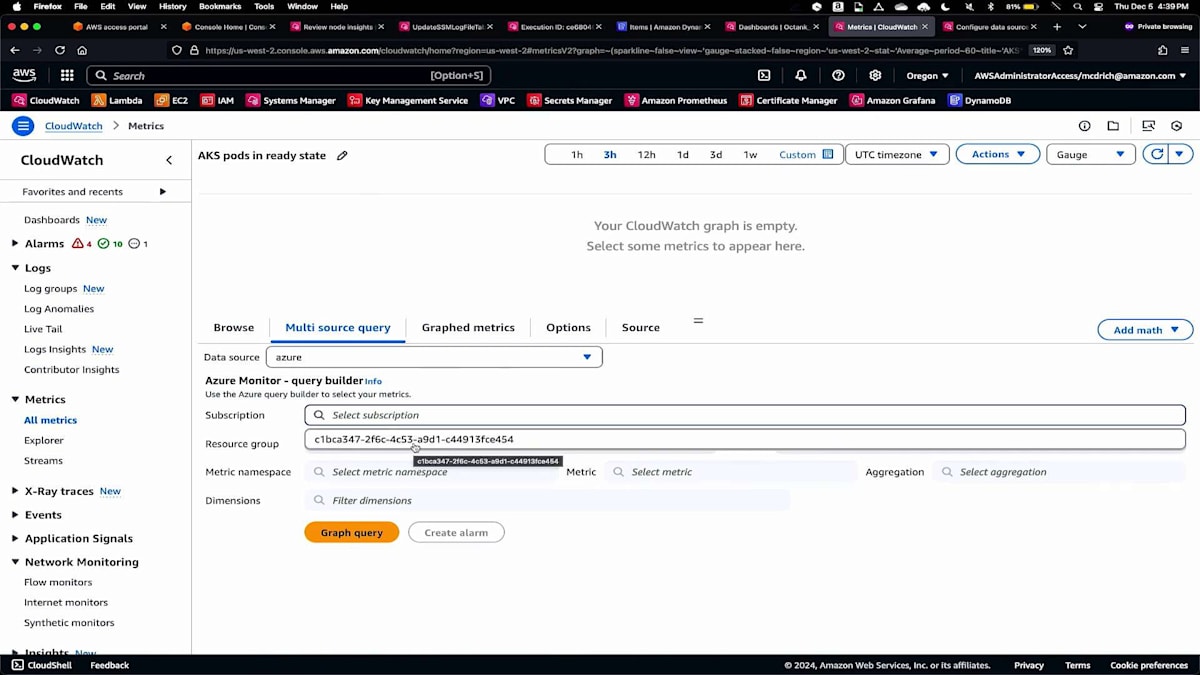Screen dimensions: 1200x675
Task: Open the Firefox History menu
Action: [x=173, y=6]
